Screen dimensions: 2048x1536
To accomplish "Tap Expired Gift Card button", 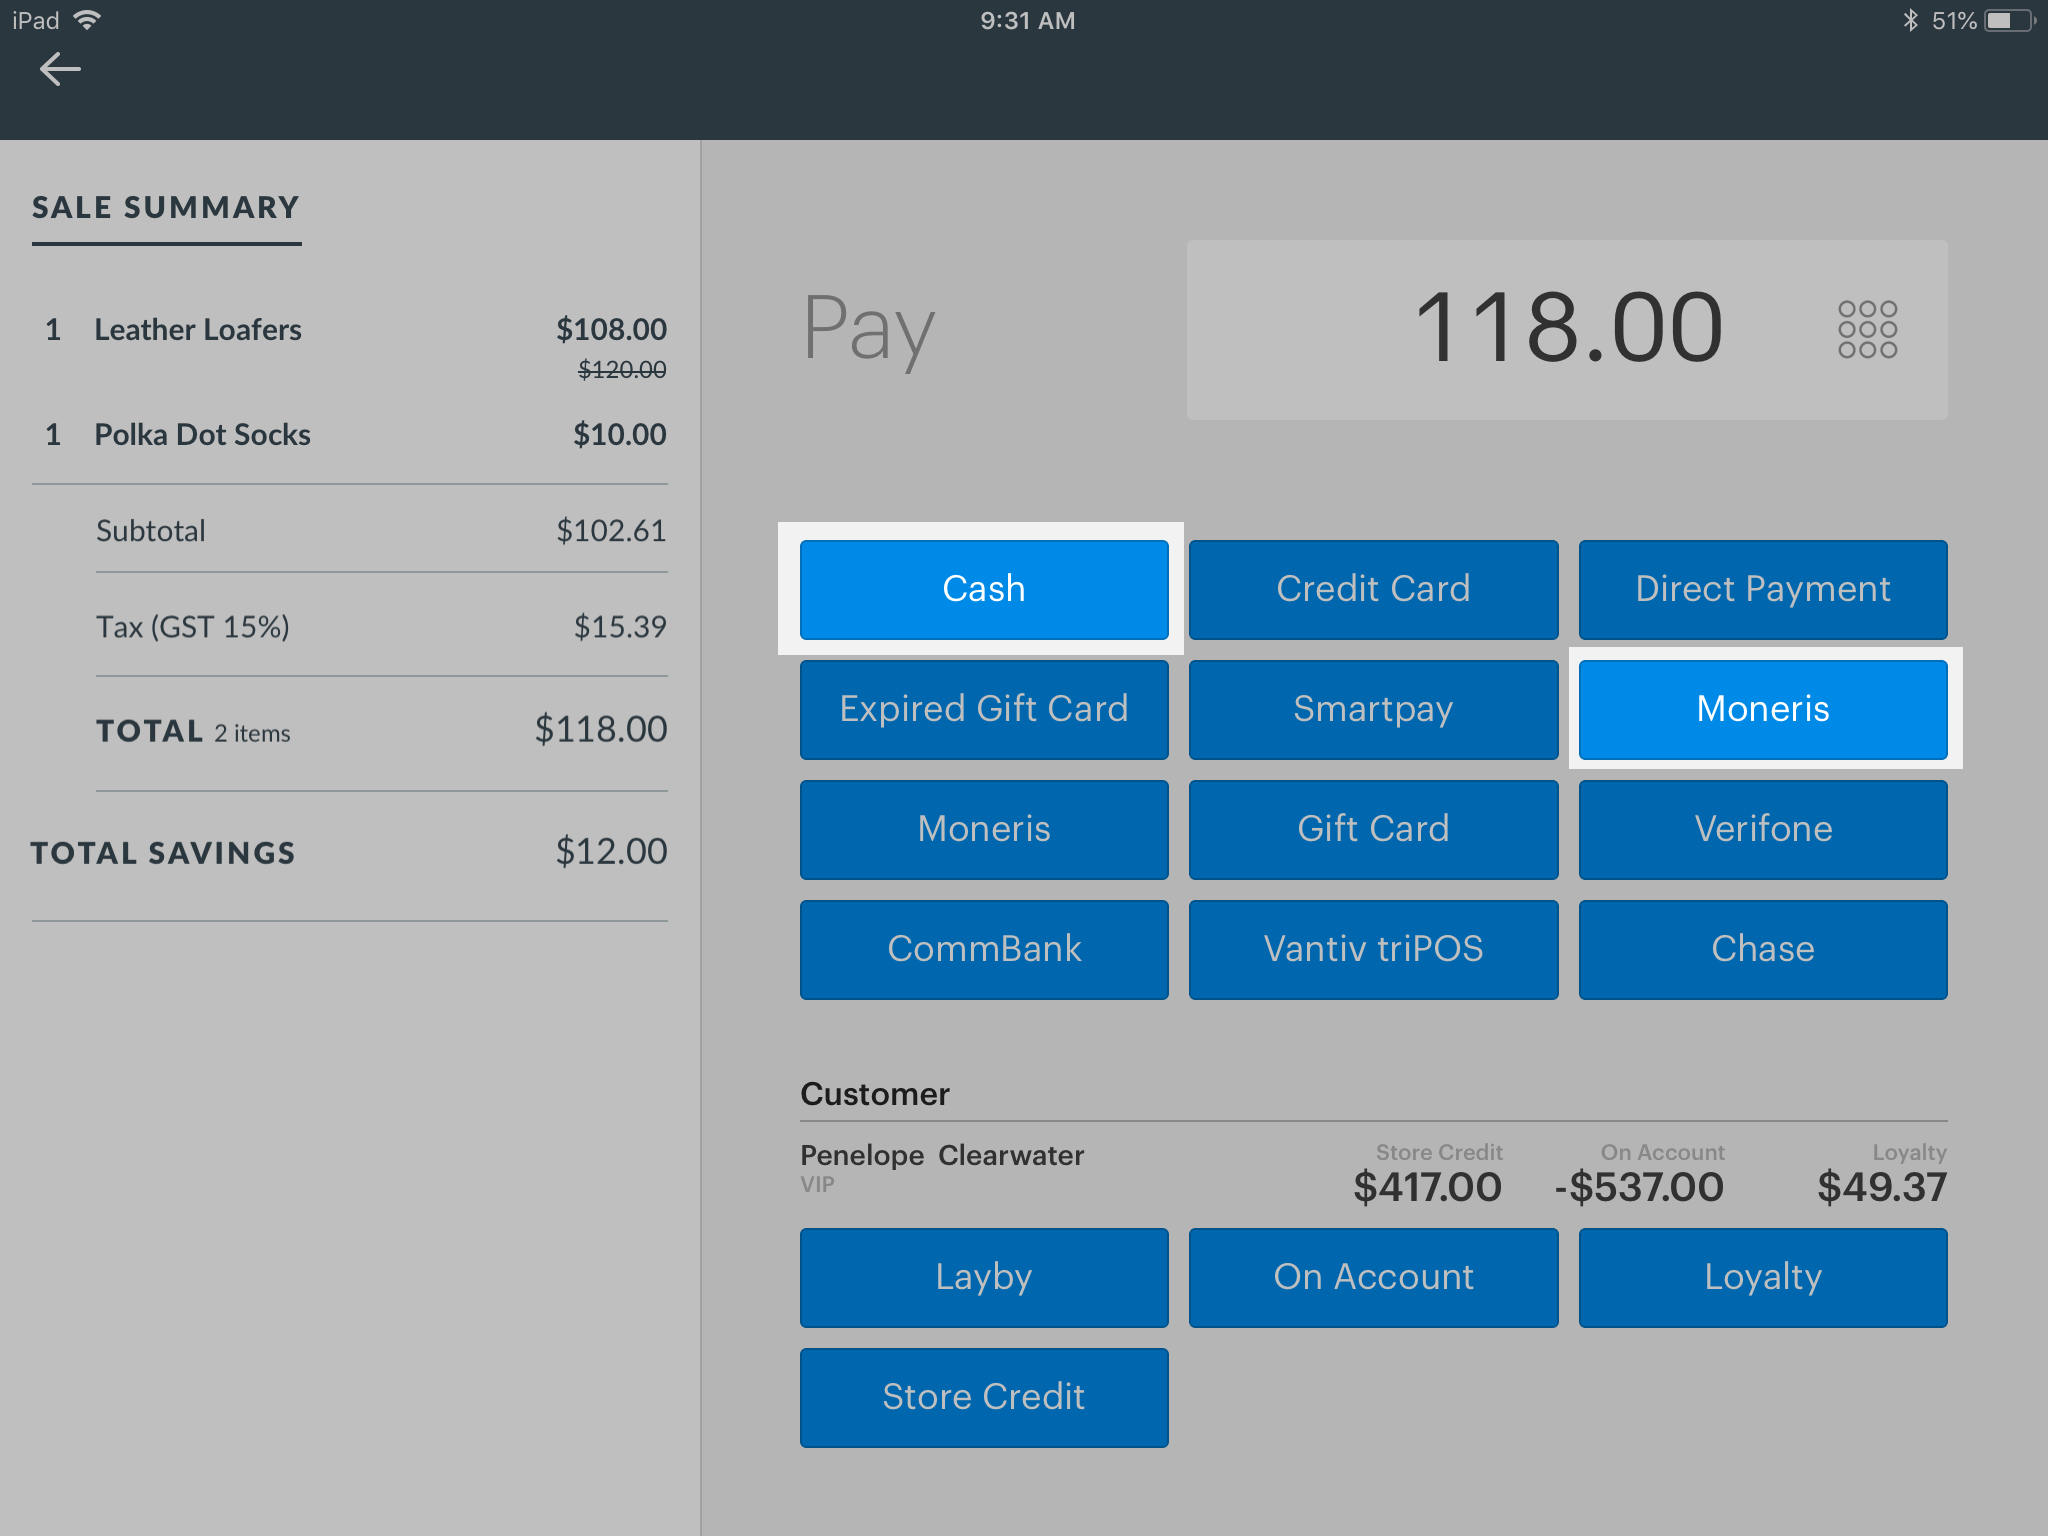I will point(983,709).
